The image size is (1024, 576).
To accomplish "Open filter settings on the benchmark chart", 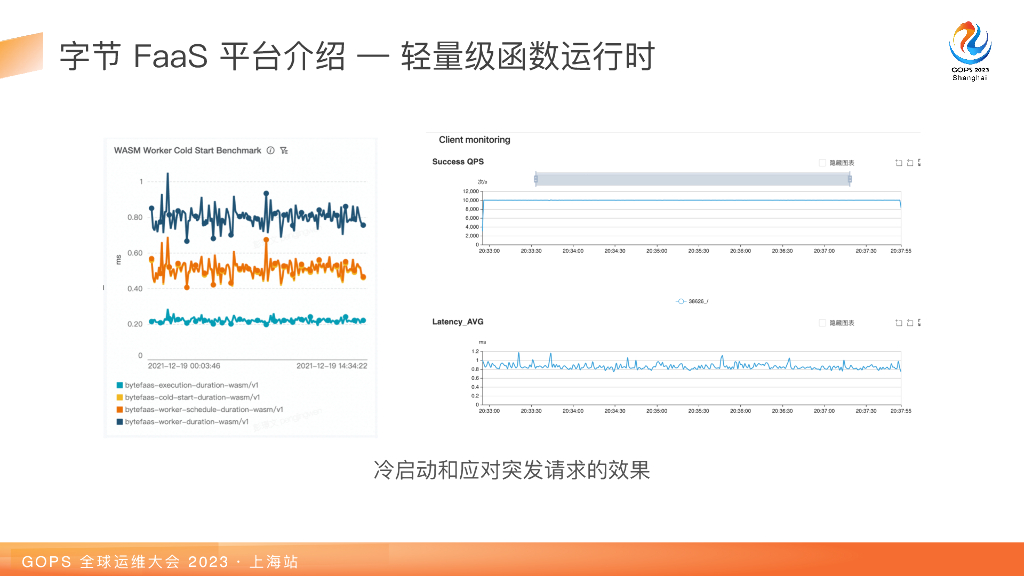I will 285,150.
